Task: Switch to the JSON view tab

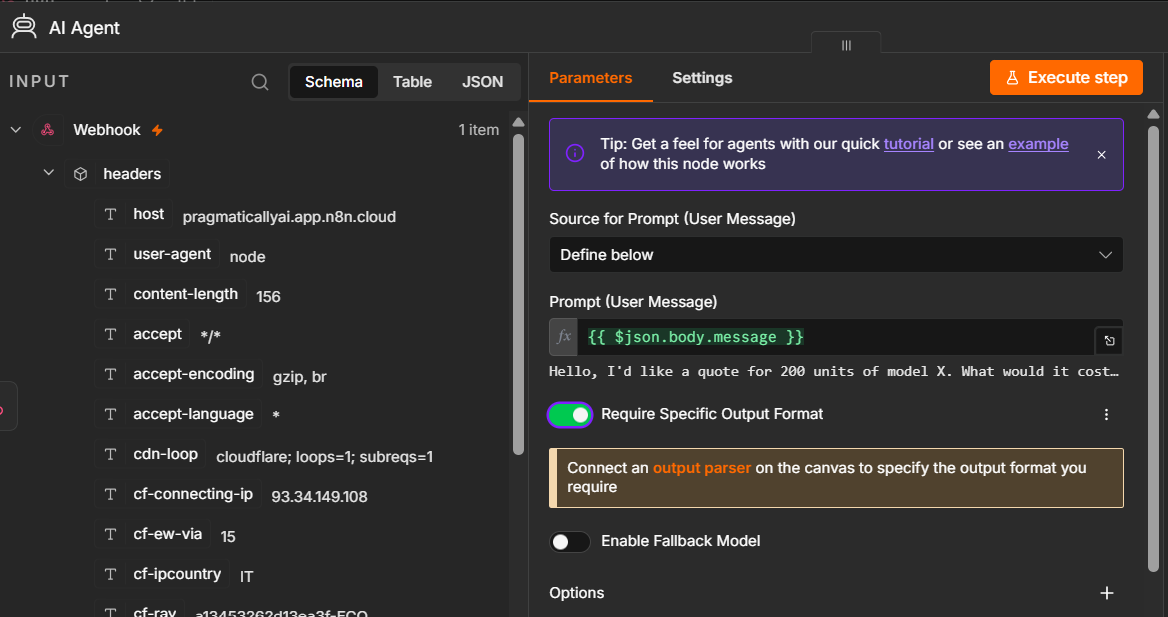Action: [x=482, y=82]
